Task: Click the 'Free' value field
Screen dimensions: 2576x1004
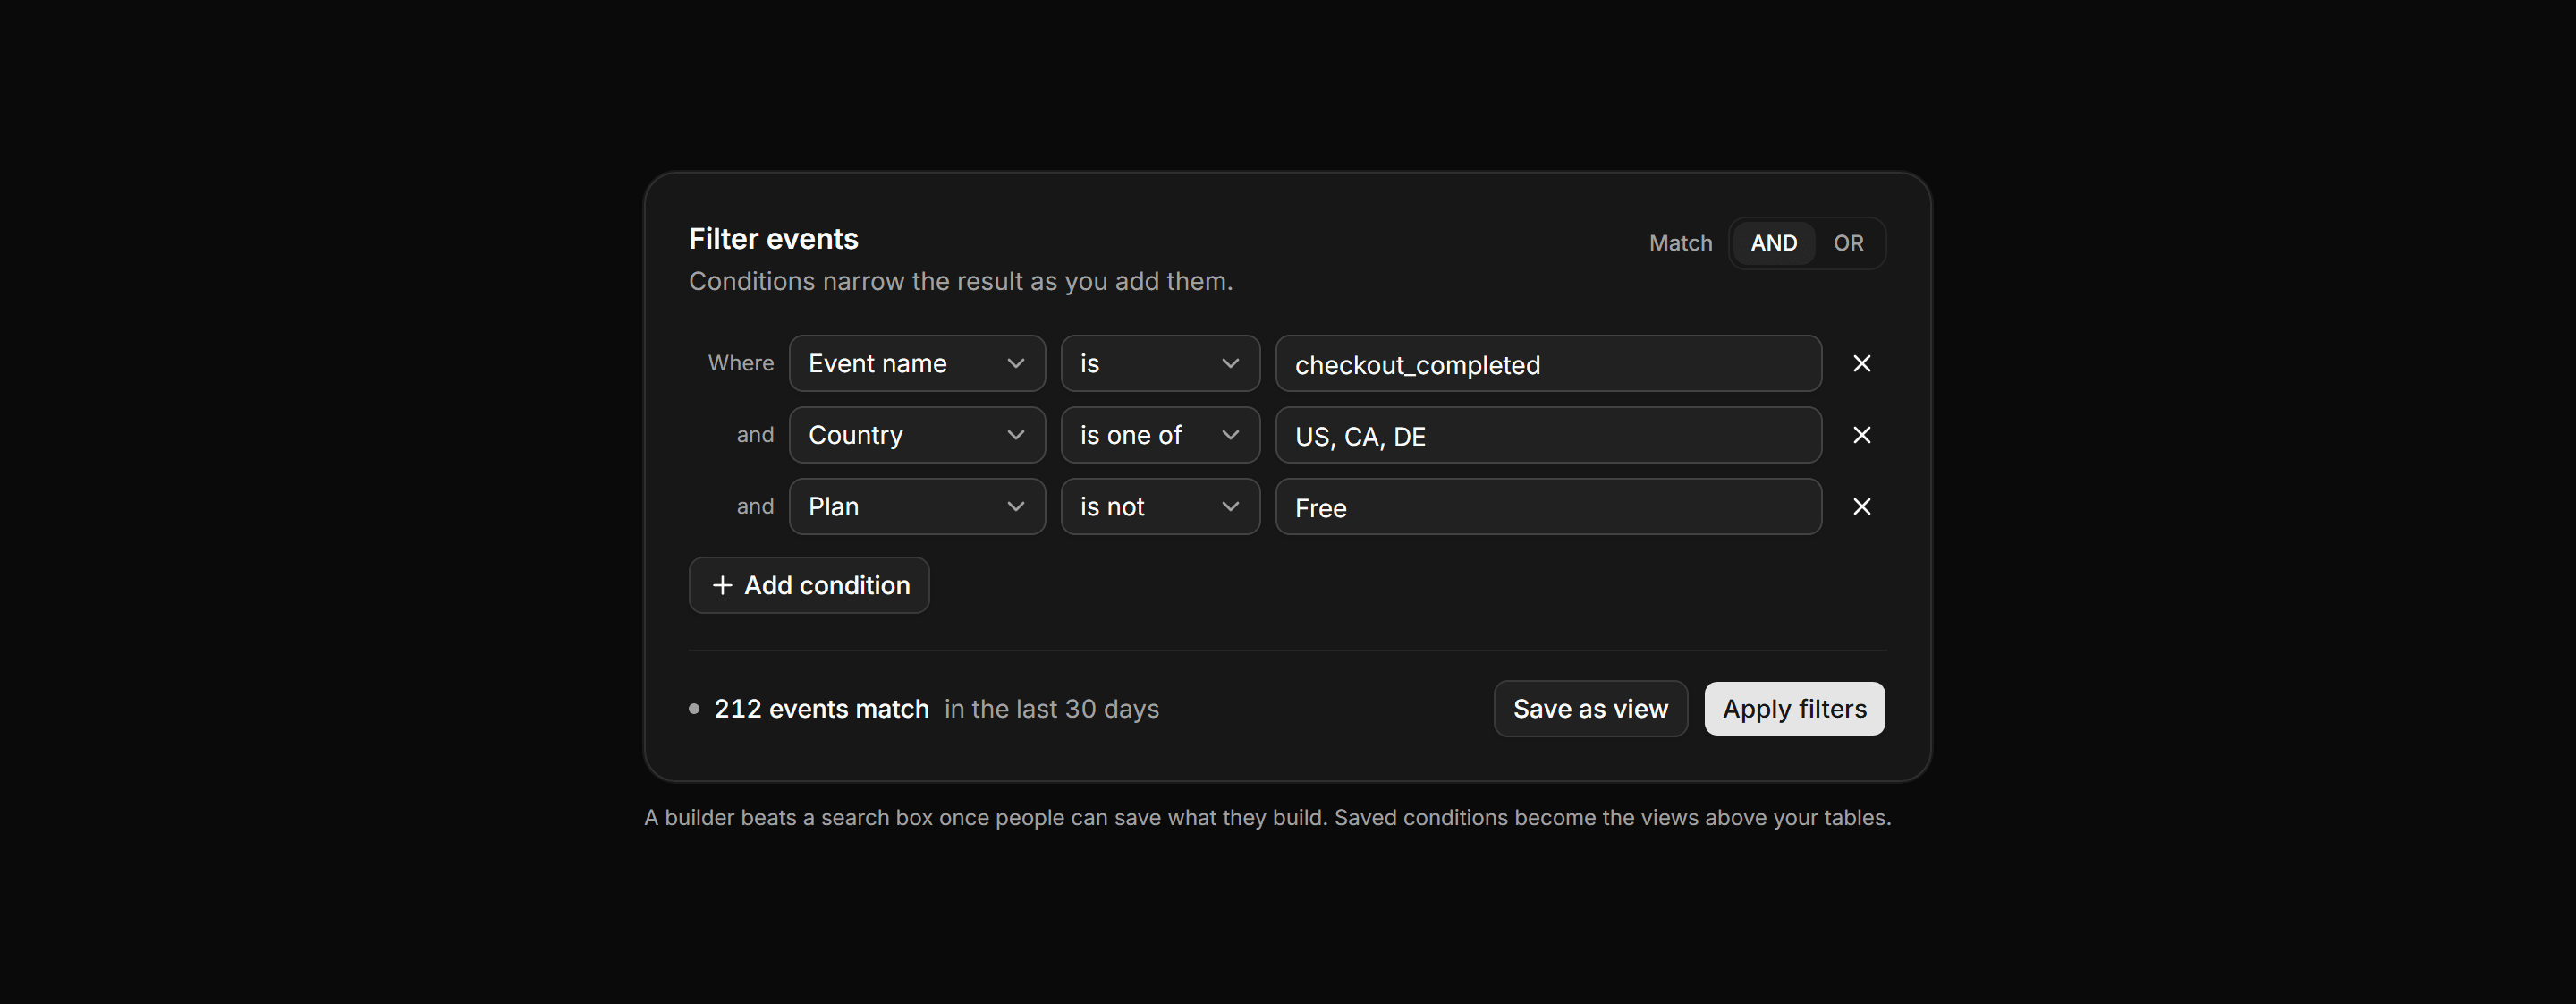Action: pos(1548,507)
